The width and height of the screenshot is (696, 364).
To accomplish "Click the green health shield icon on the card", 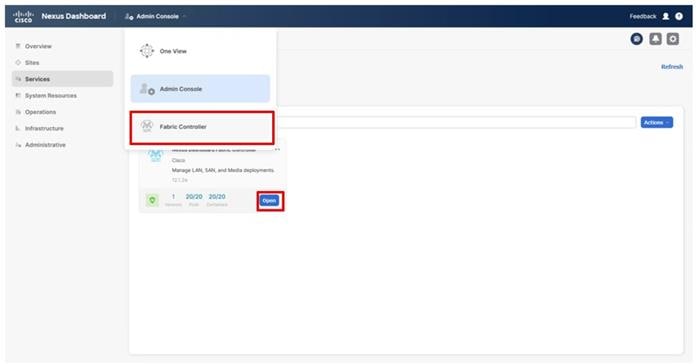I will coord(152,200).
